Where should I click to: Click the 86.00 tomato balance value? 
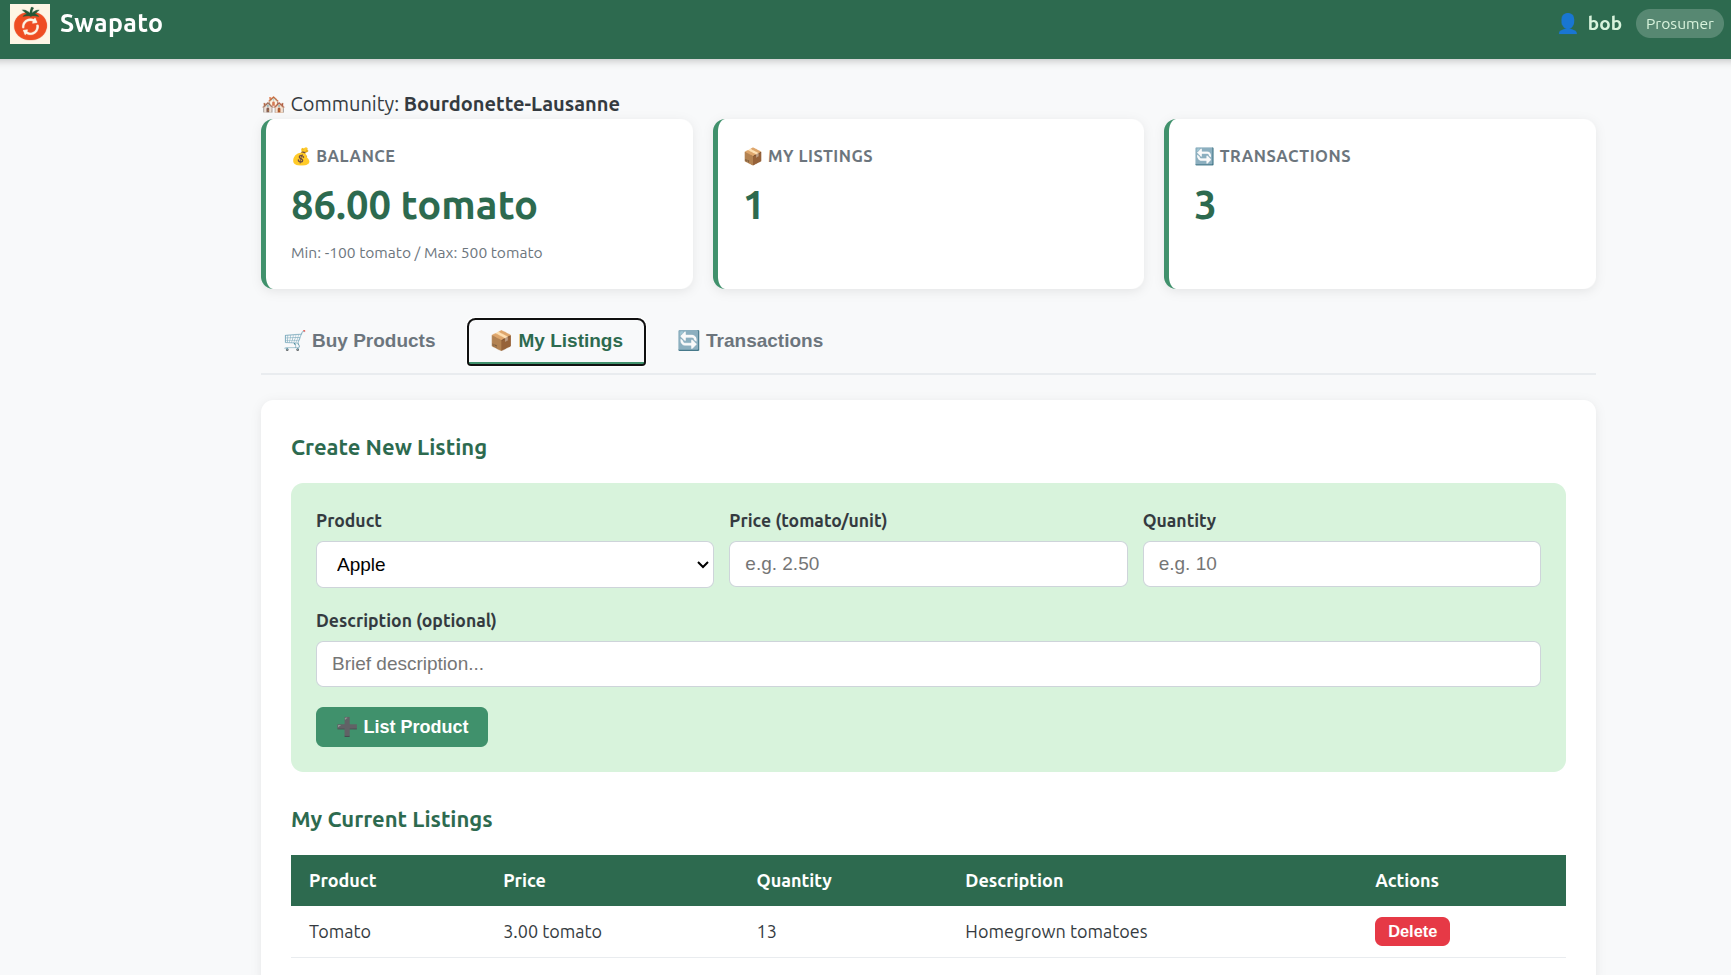414,205
